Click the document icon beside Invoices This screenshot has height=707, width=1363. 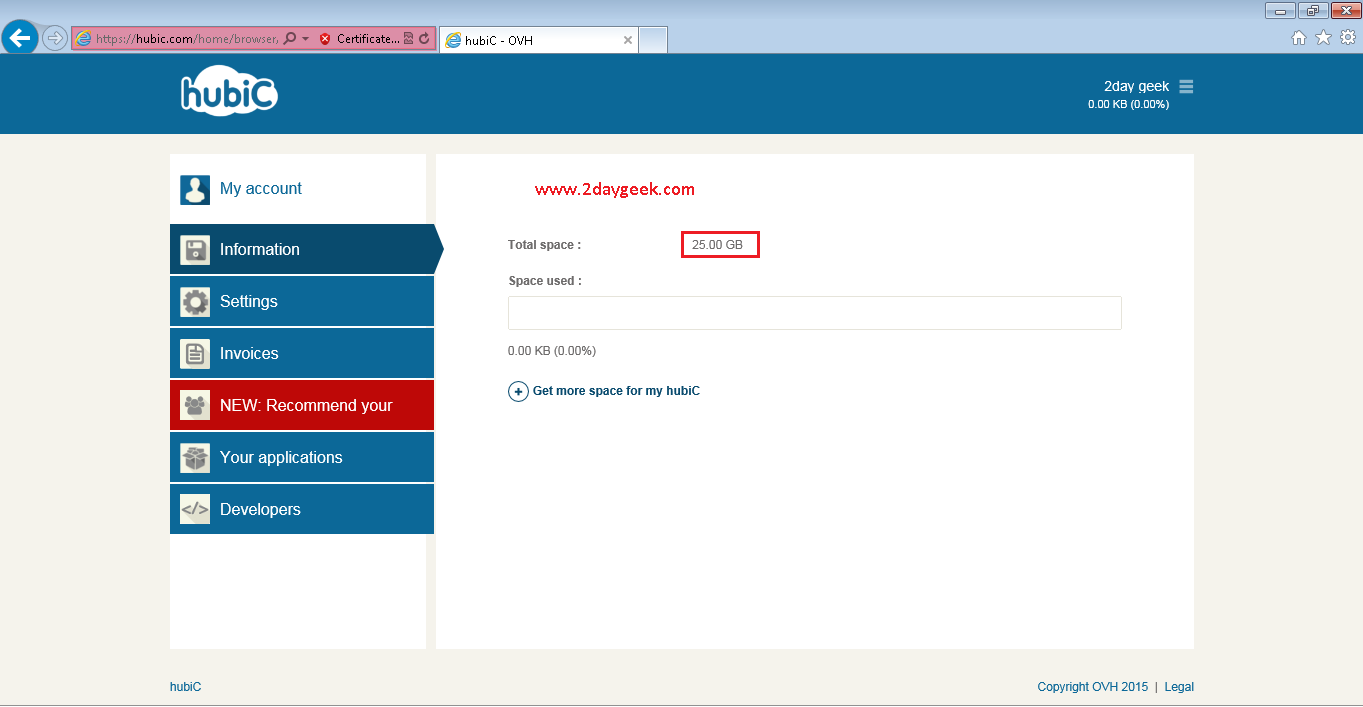(x=195, y=354)
